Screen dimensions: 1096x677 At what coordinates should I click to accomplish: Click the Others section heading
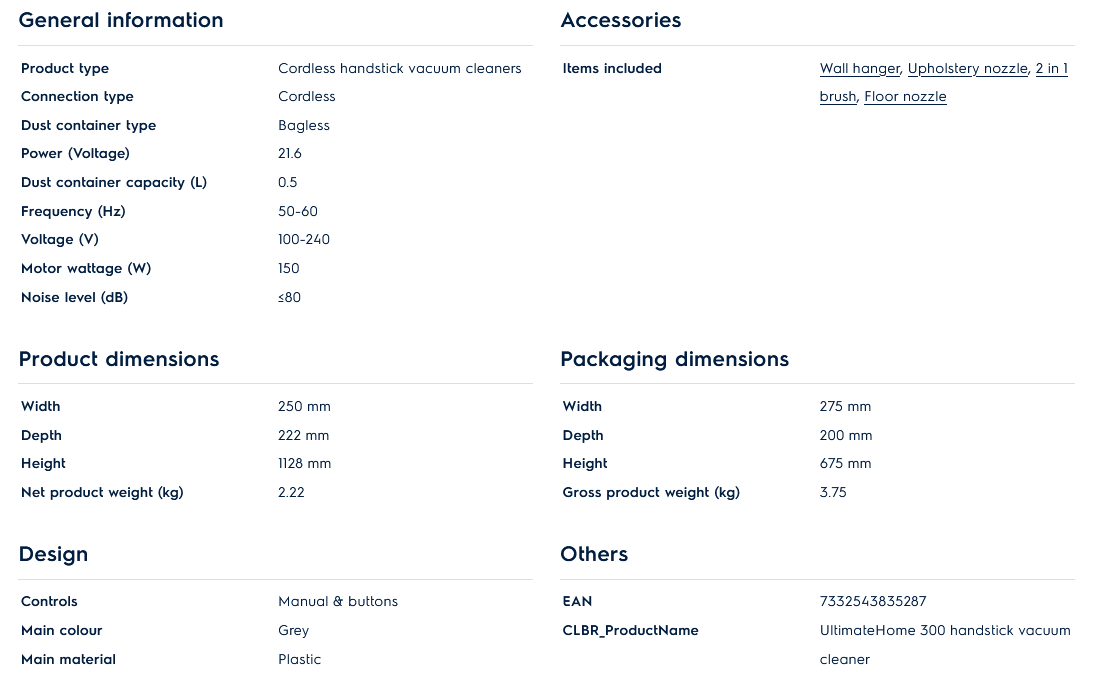(594, 554)
